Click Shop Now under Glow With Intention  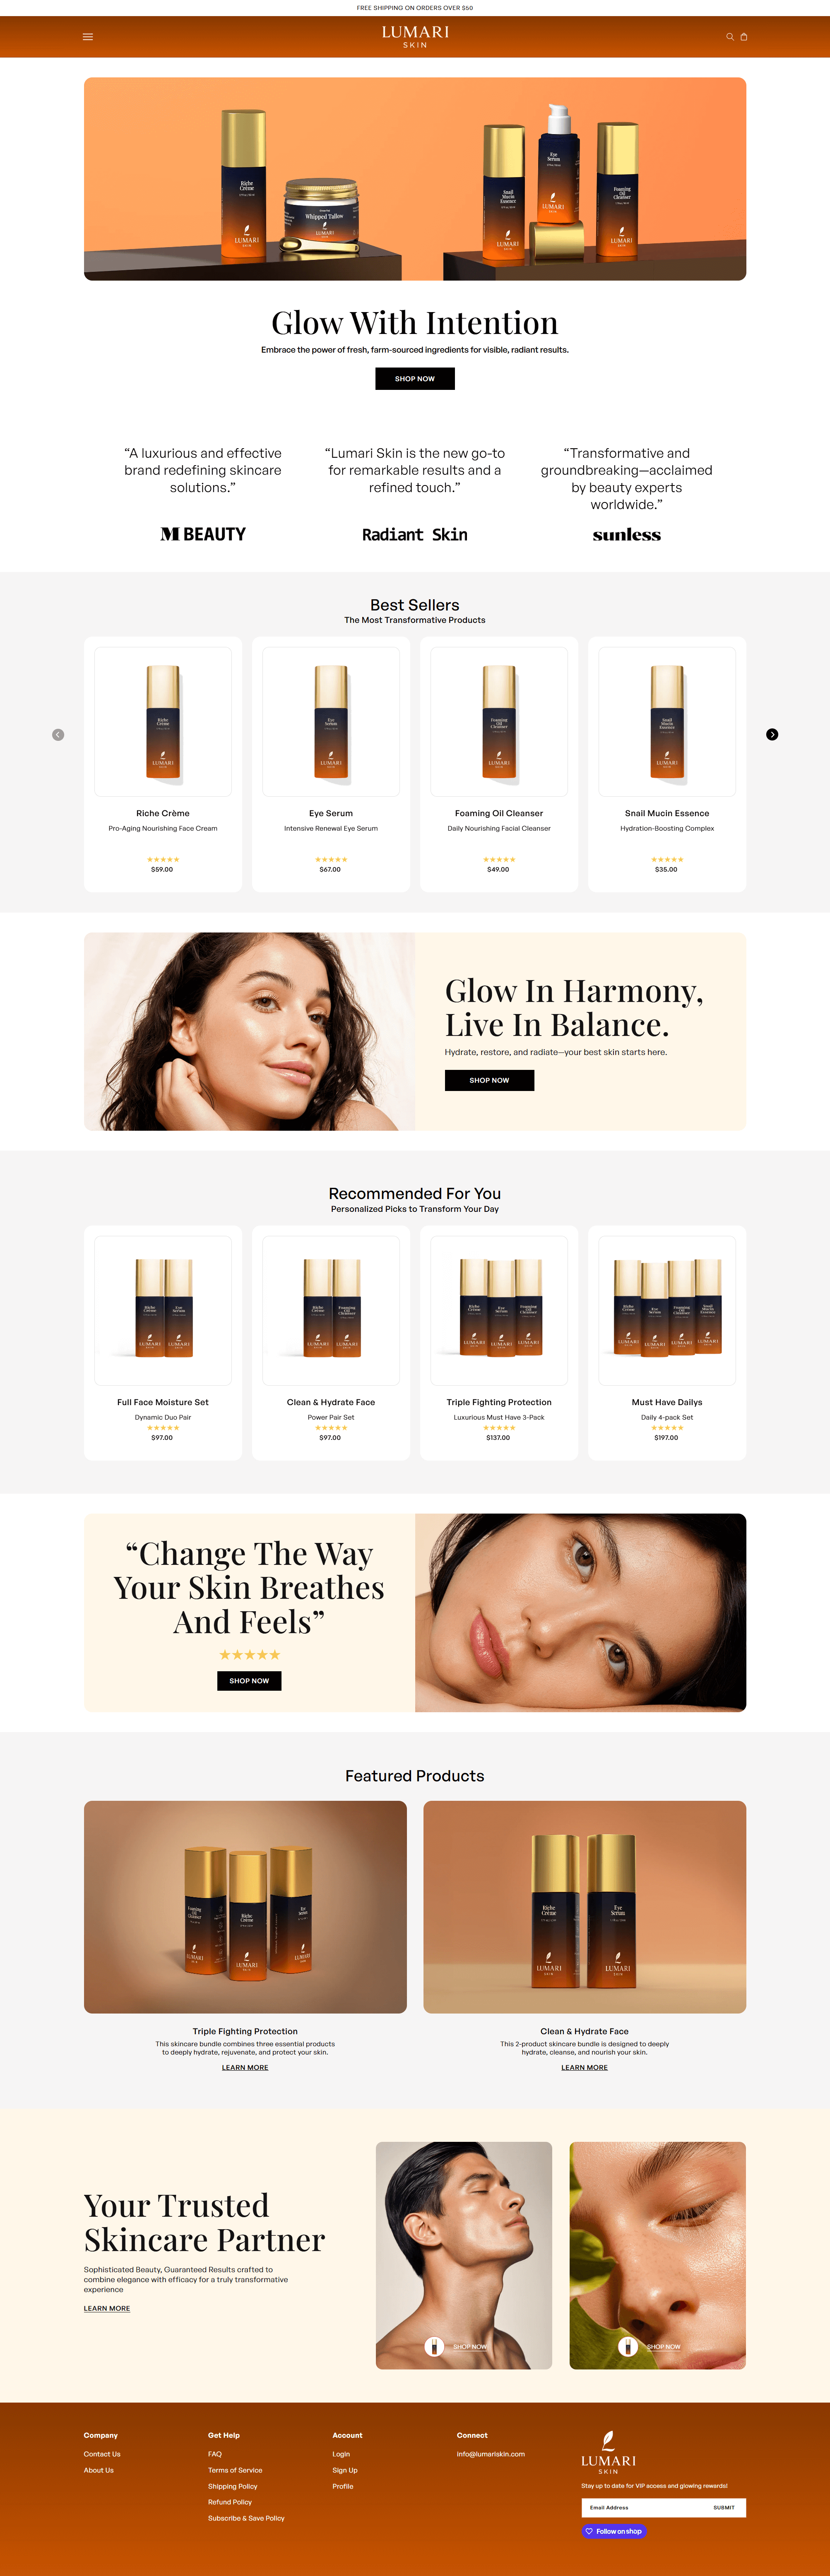[x=415, y=378]
